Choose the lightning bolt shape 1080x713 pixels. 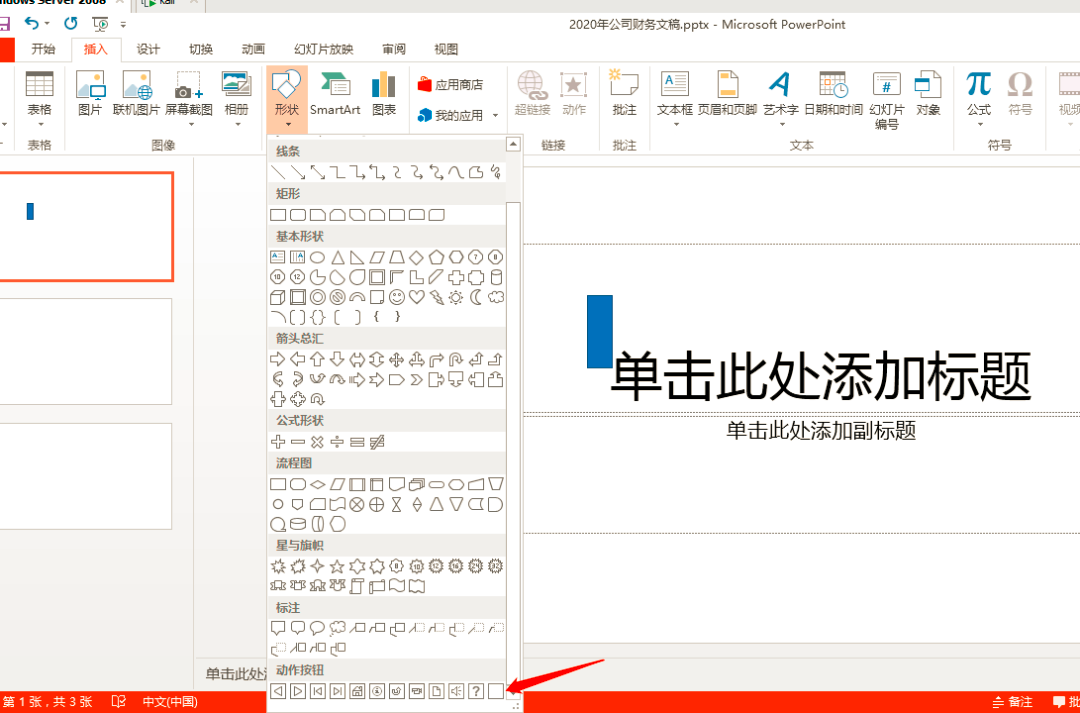tap(436, 297)
